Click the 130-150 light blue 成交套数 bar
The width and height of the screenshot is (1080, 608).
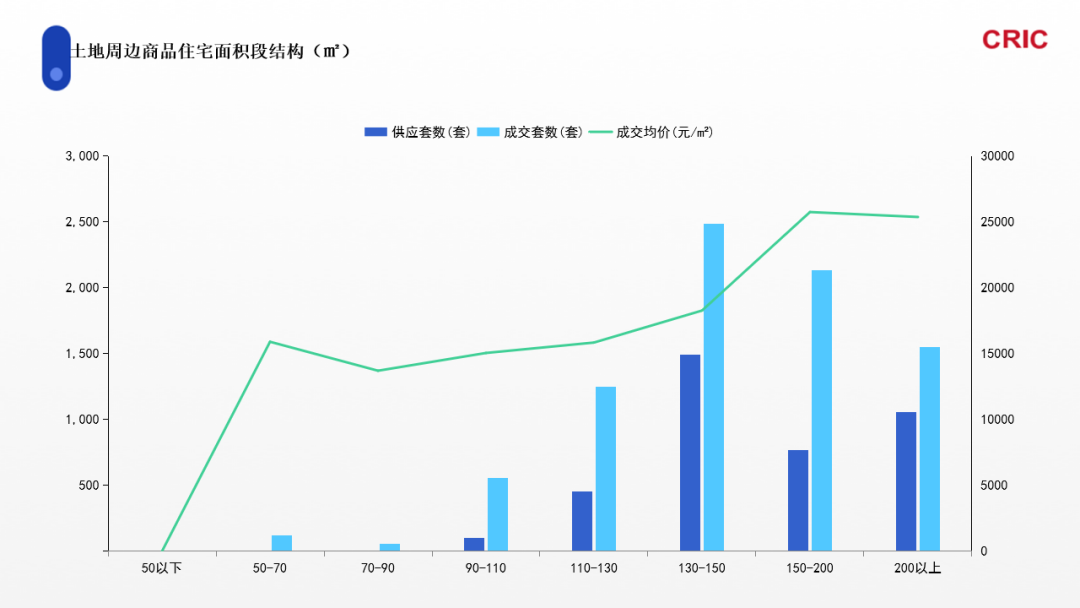tap(714, 387)
